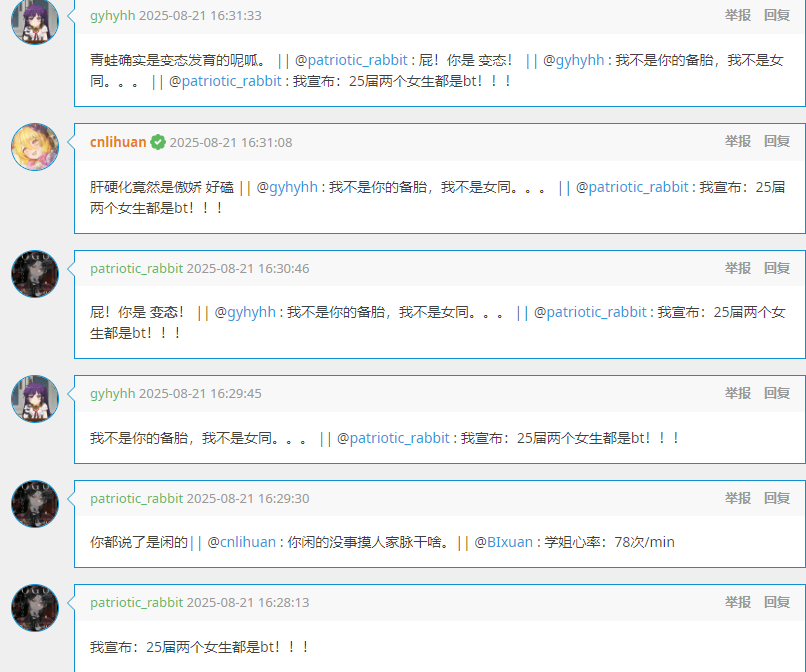Open cnlihuan's avatar on the 16:31:08 comment

[35, 147]
